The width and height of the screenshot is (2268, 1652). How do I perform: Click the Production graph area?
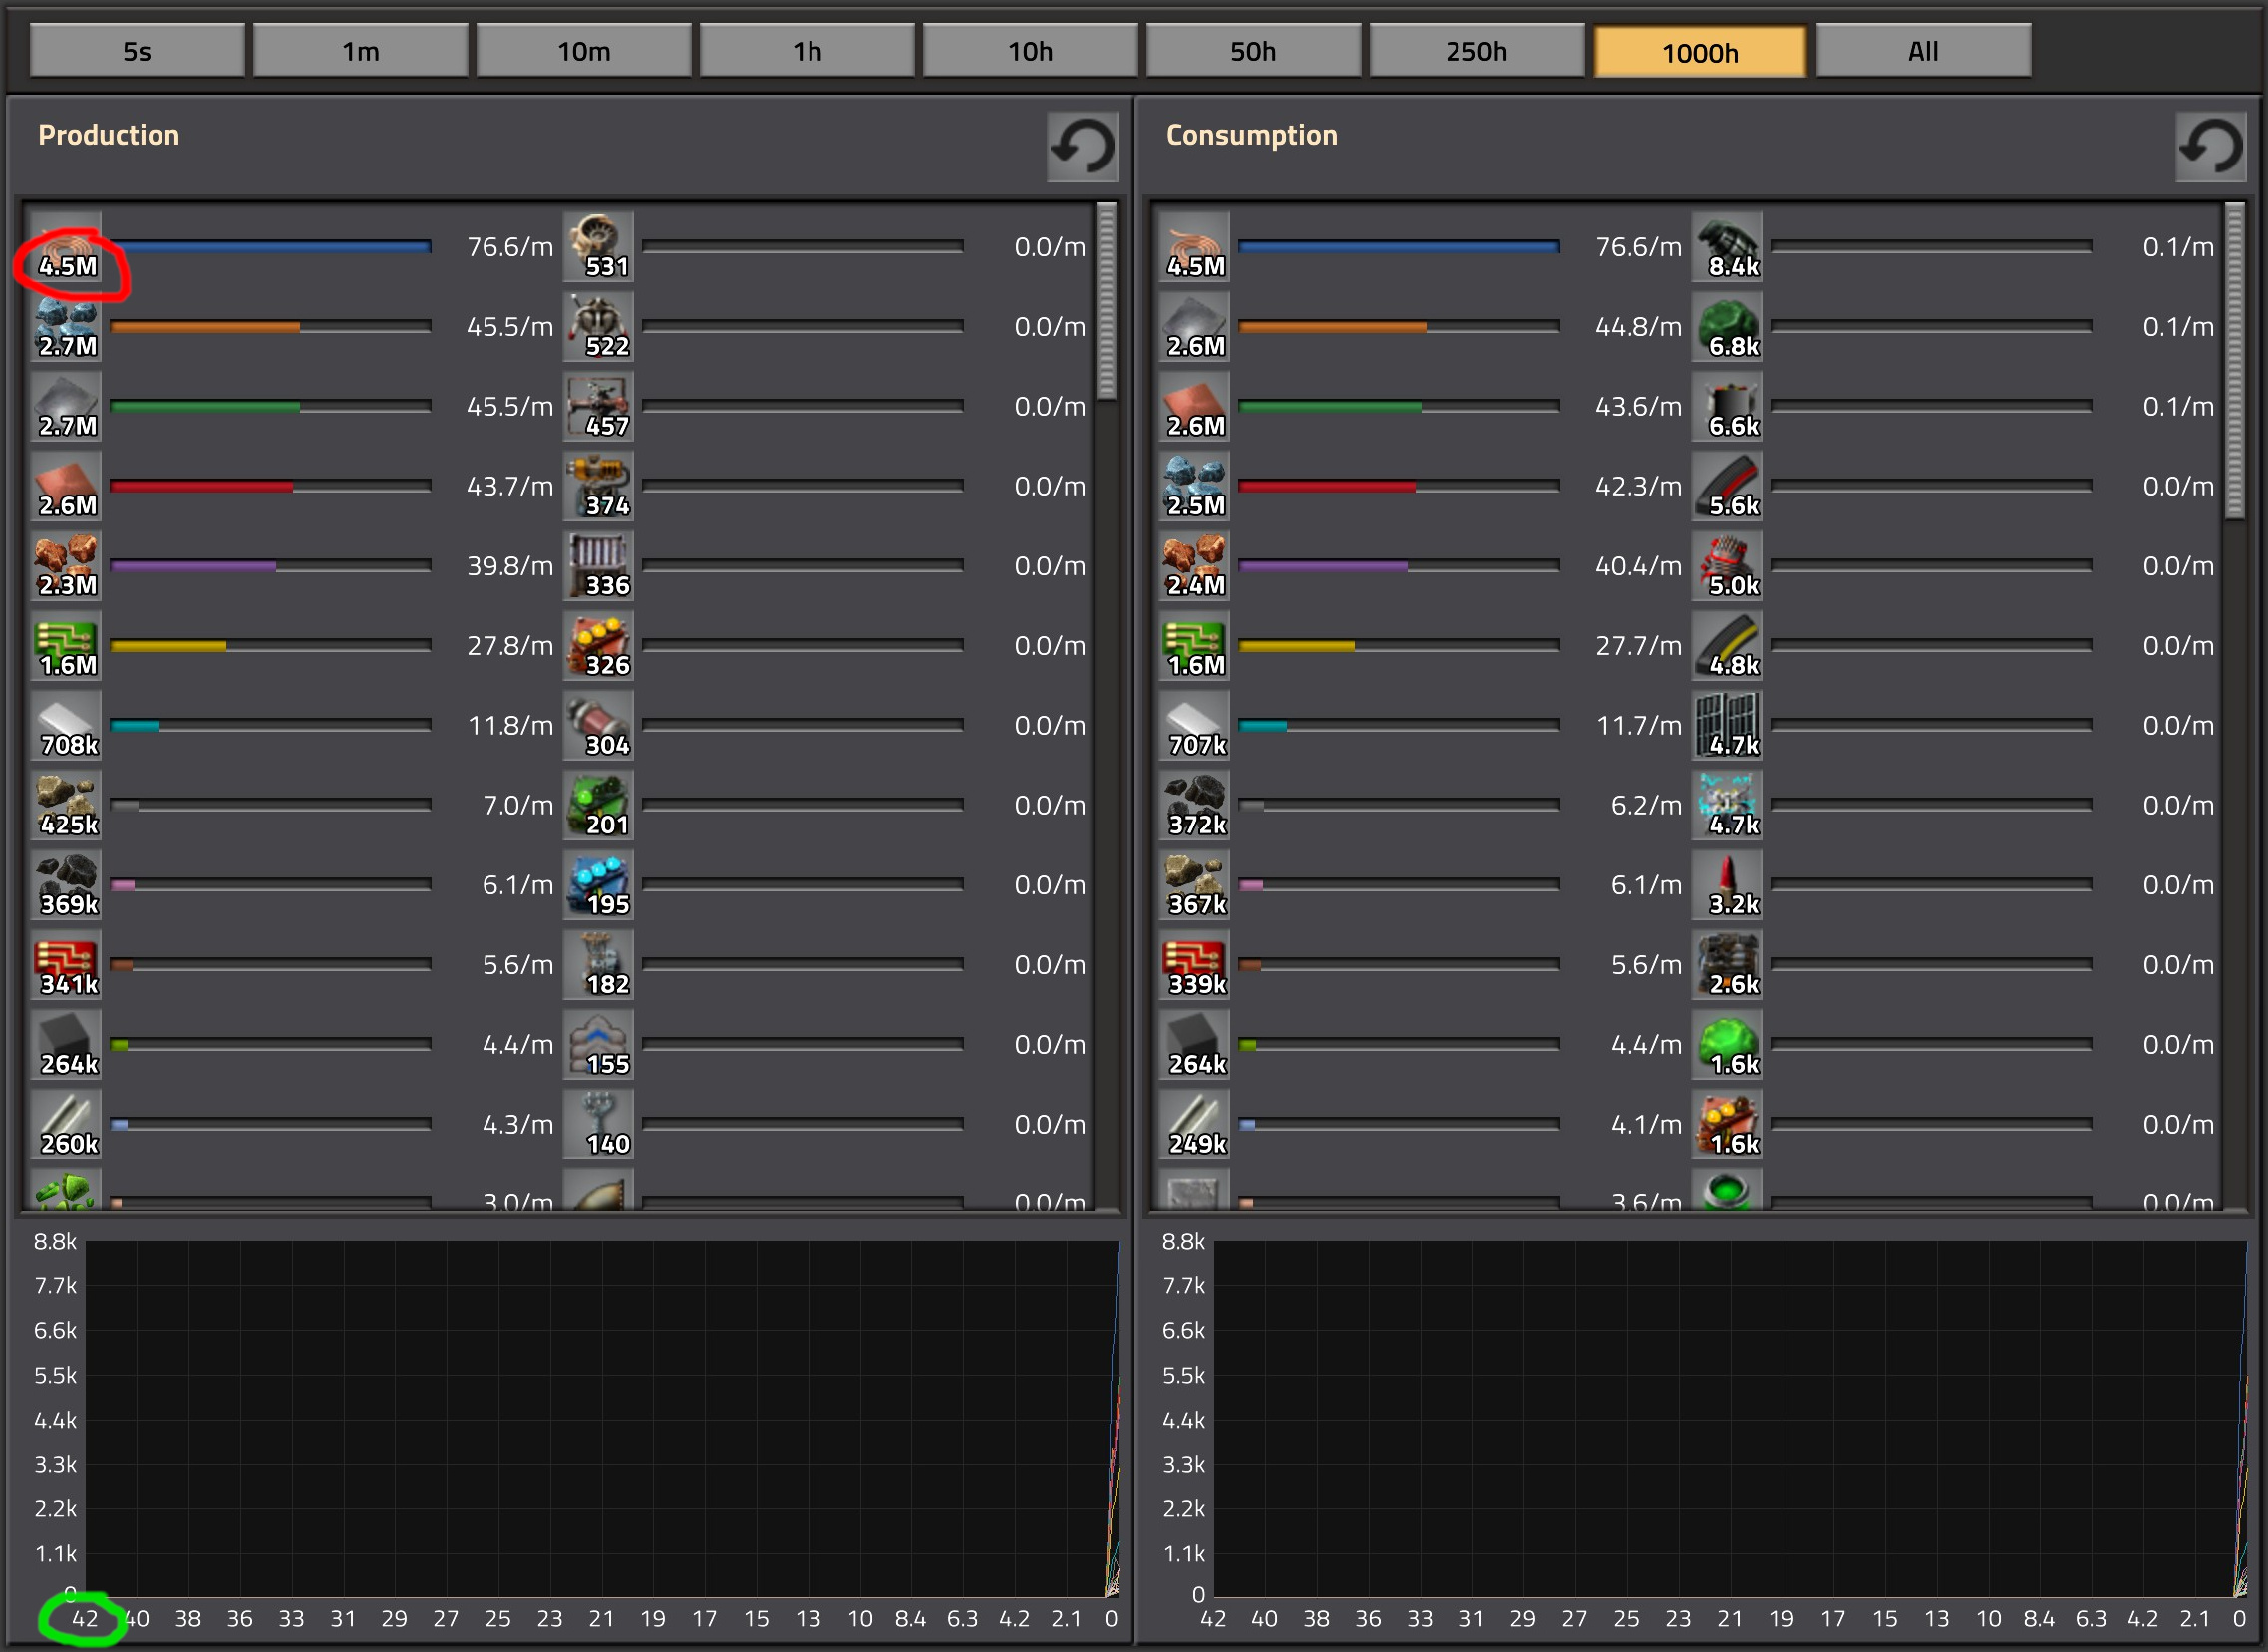point(602,1418)
